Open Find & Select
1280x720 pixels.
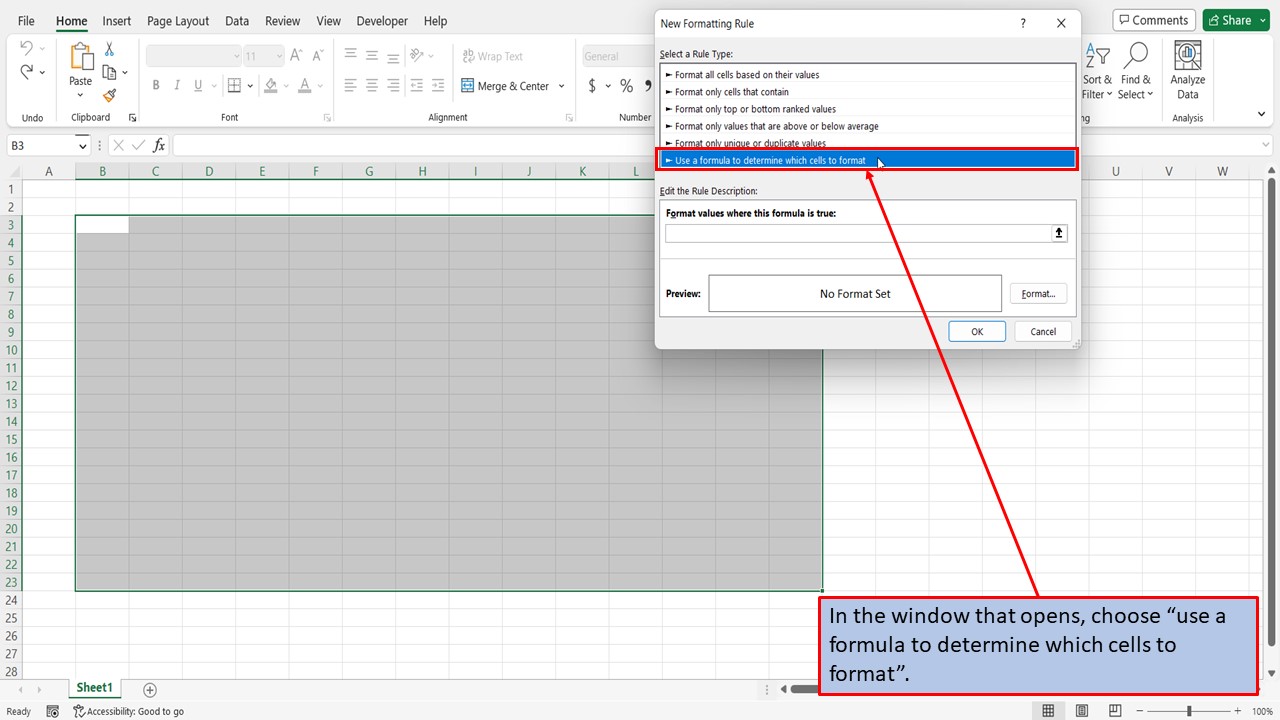(x=1135, y=68)
